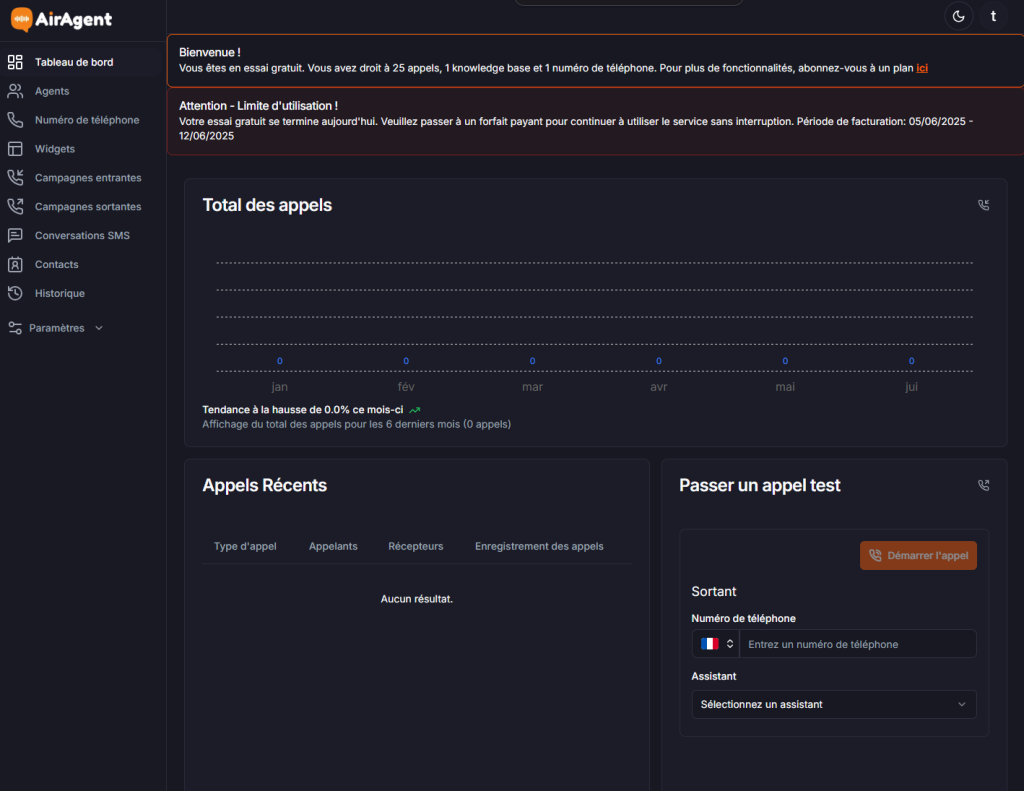
Task: Click the jui month label on chart
Action: [x=912, y=387]
